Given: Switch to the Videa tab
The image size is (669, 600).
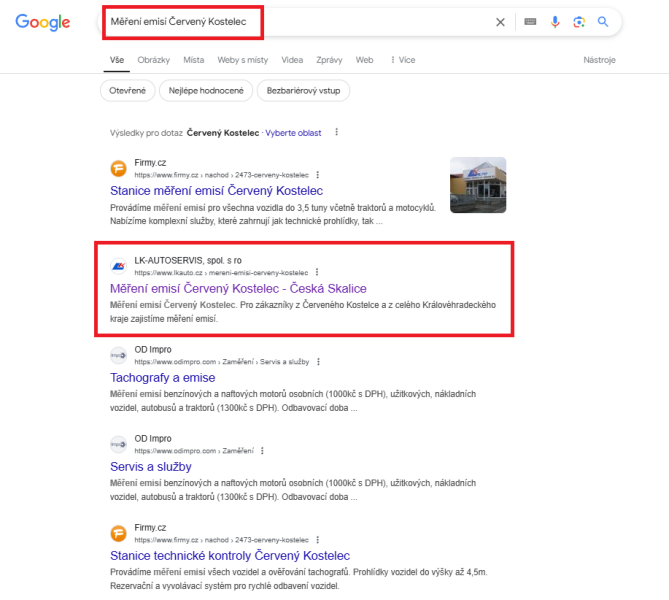Looking at the screenshot, I should click(292, 60).
